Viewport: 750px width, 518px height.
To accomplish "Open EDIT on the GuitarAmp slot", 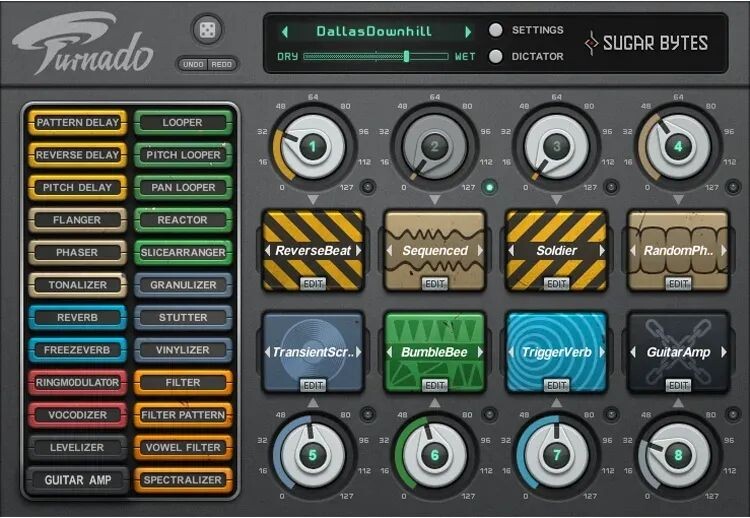I will click(678, 386).
